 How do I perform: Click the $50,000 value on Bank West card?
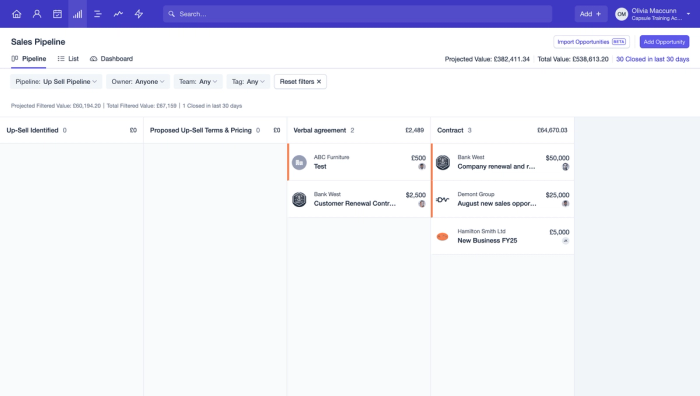(558, 158)
